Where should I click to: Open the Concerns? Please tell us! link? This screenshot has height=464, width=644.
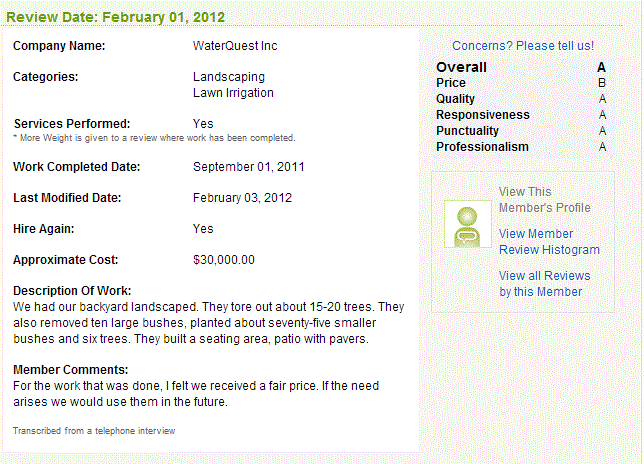coord(523,46)
